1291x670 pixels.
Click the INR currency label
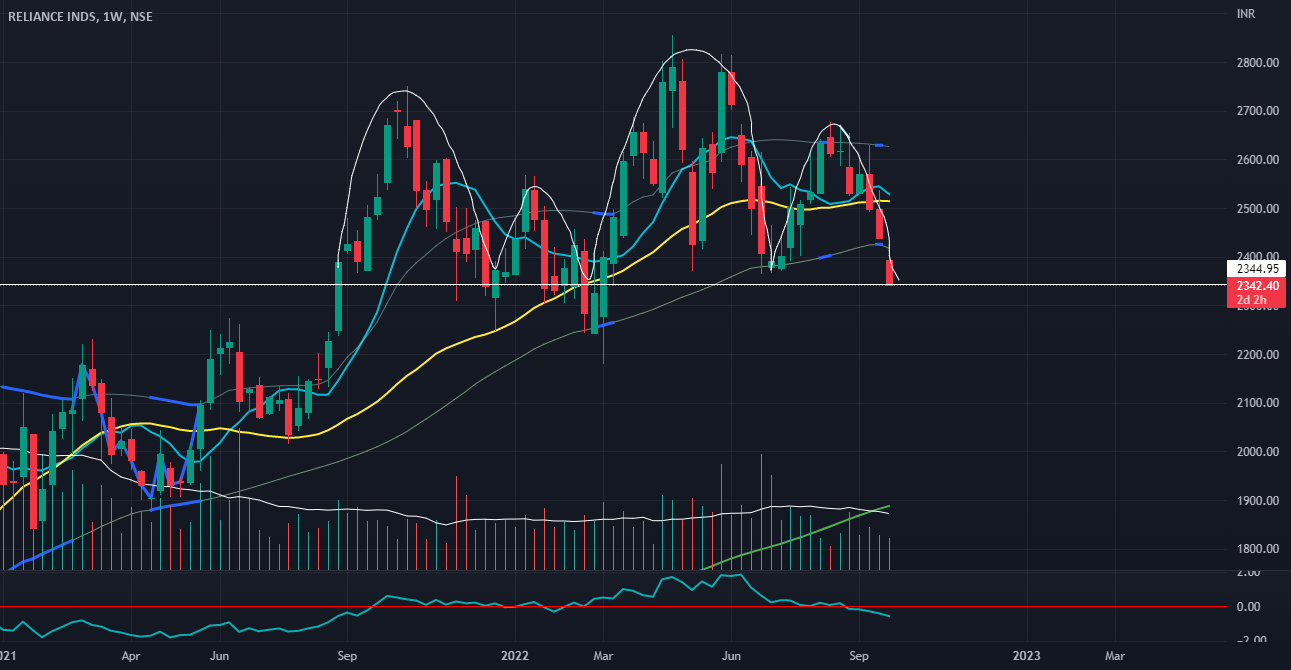pyautogui.click(x=1246, y=14)
